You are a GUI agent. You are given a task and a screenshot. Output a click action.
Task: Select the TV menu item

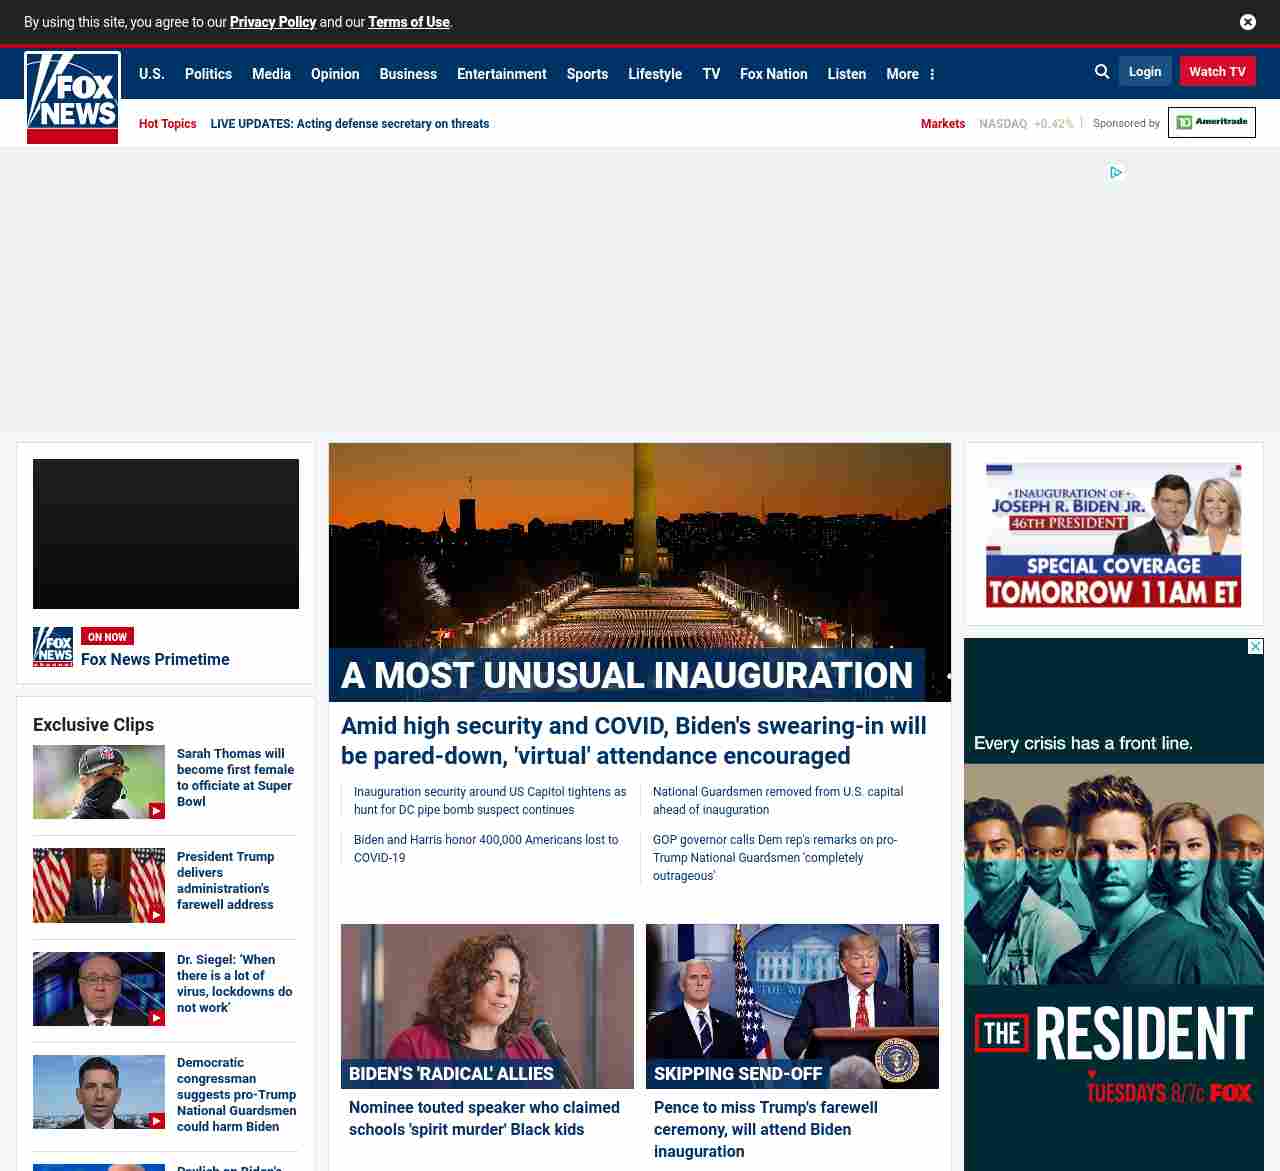tap(711, 74)
